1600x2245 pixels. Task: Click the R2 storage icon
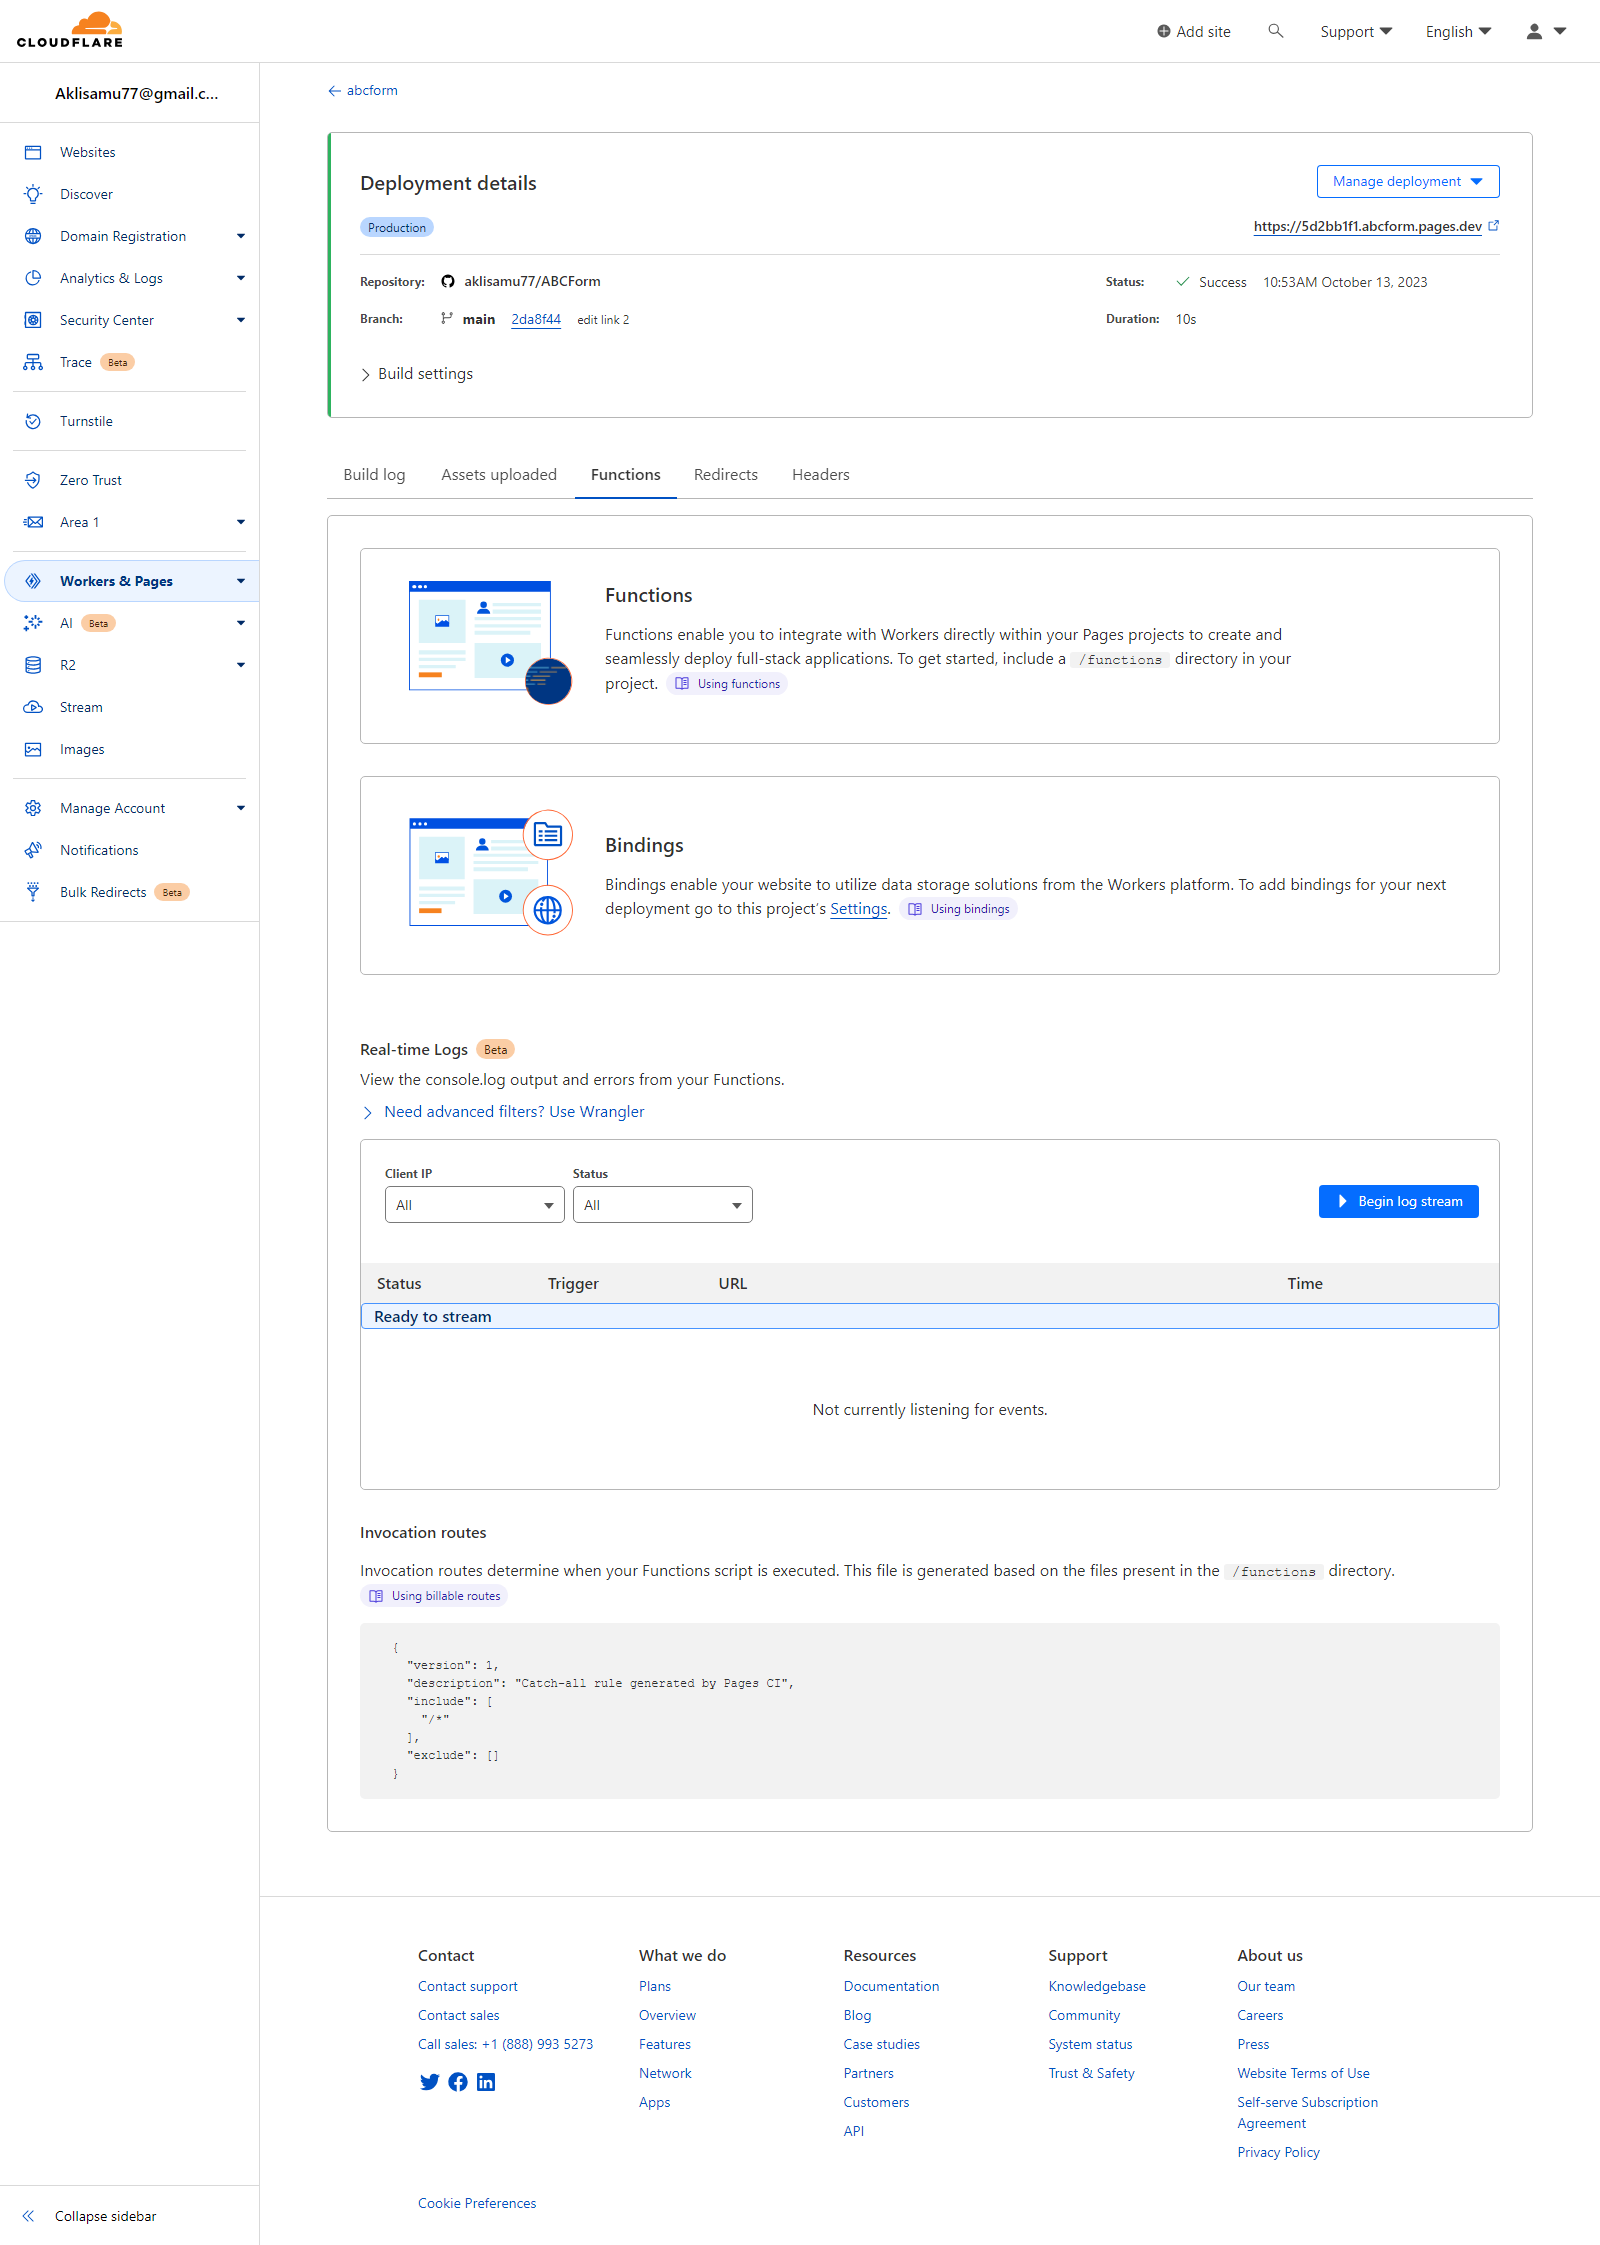33,665
